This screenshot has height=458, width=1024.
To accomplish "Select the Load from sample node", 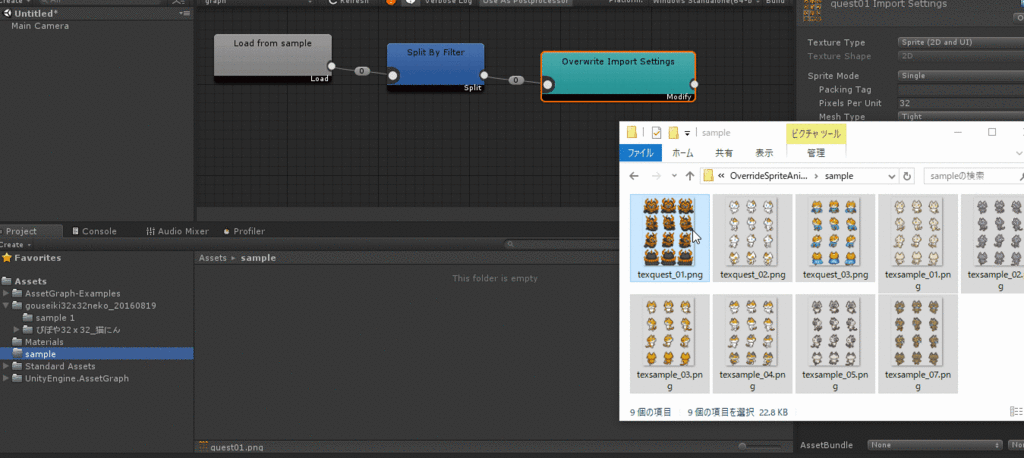I will pos(273,58).
